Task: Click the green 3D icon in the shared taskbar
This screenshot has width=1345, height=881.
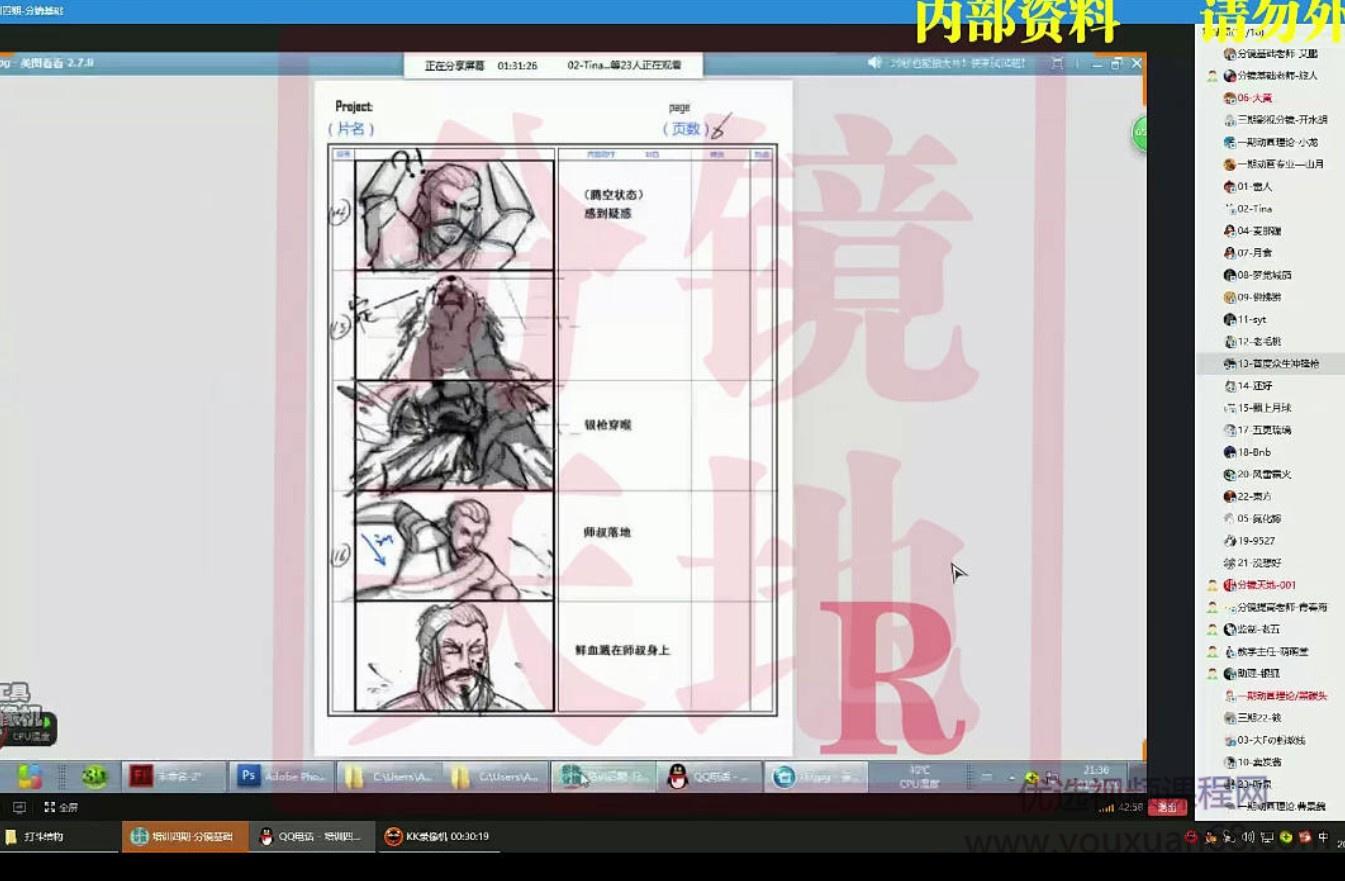Action: pyautogui.click(x=95, y=776)
